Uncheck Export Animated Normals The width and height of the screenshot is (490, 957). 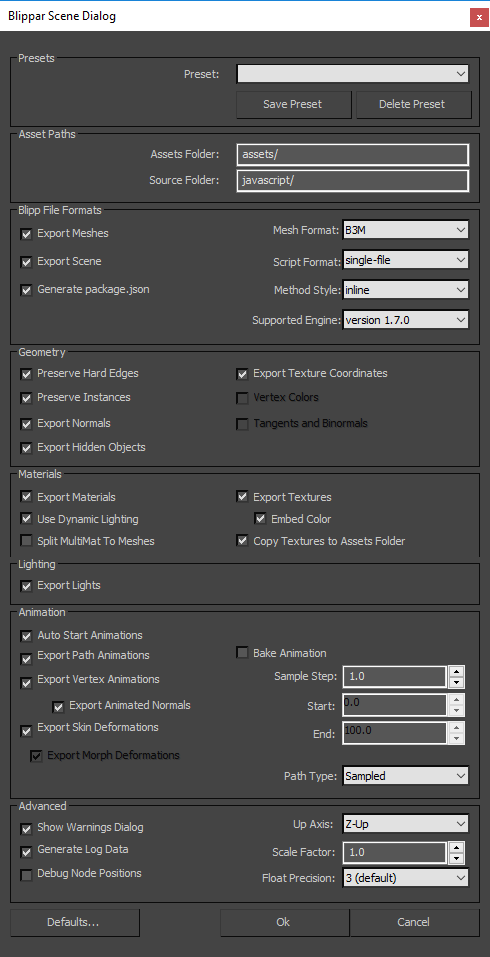pyautogui.click(x=59, y=707)
